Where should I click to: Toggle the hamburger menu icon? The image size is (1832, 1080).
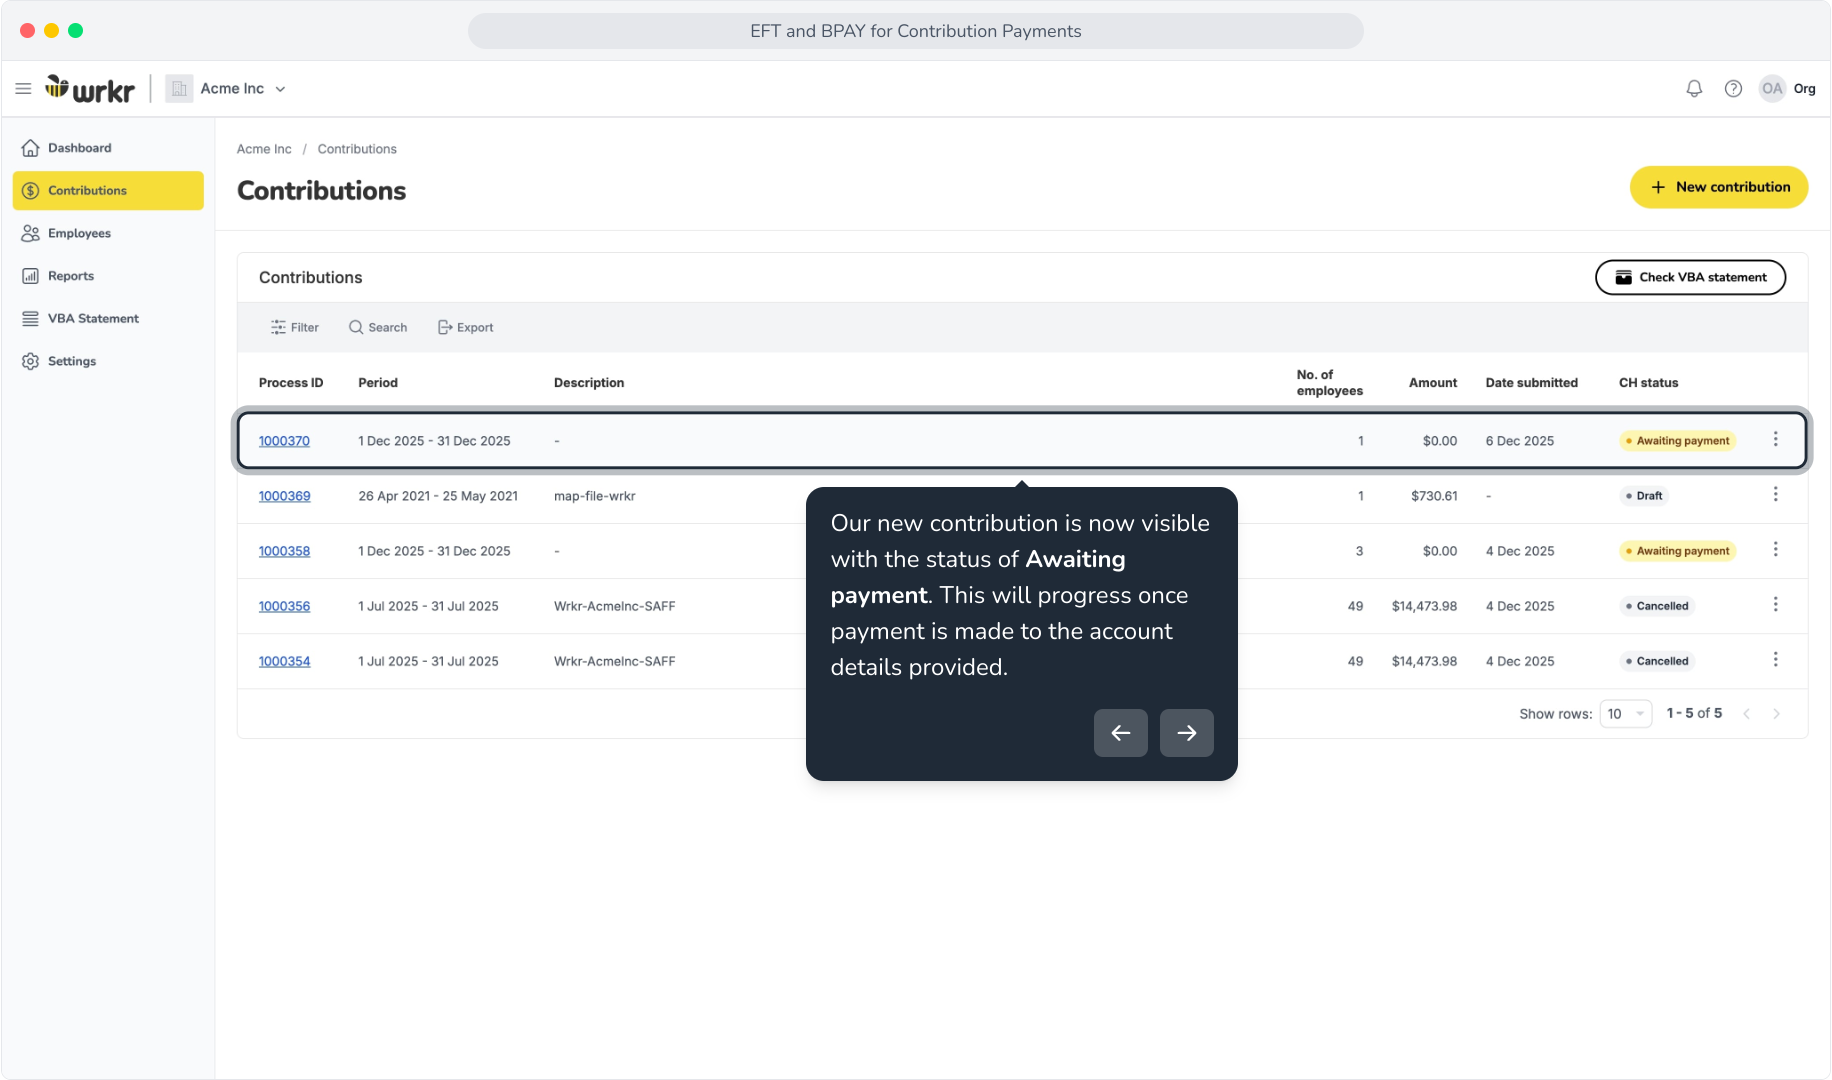(x=23, y=89)
